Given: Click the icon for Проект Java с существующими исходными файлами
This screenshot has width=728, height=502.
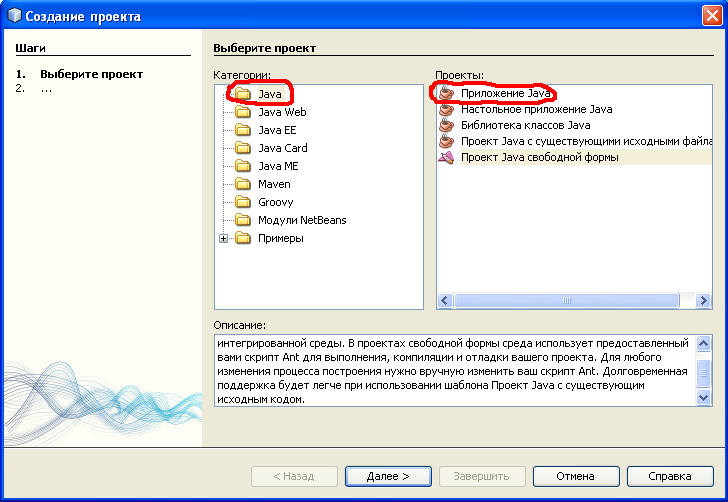Looking at the screenshot, I should click(446, 141).
